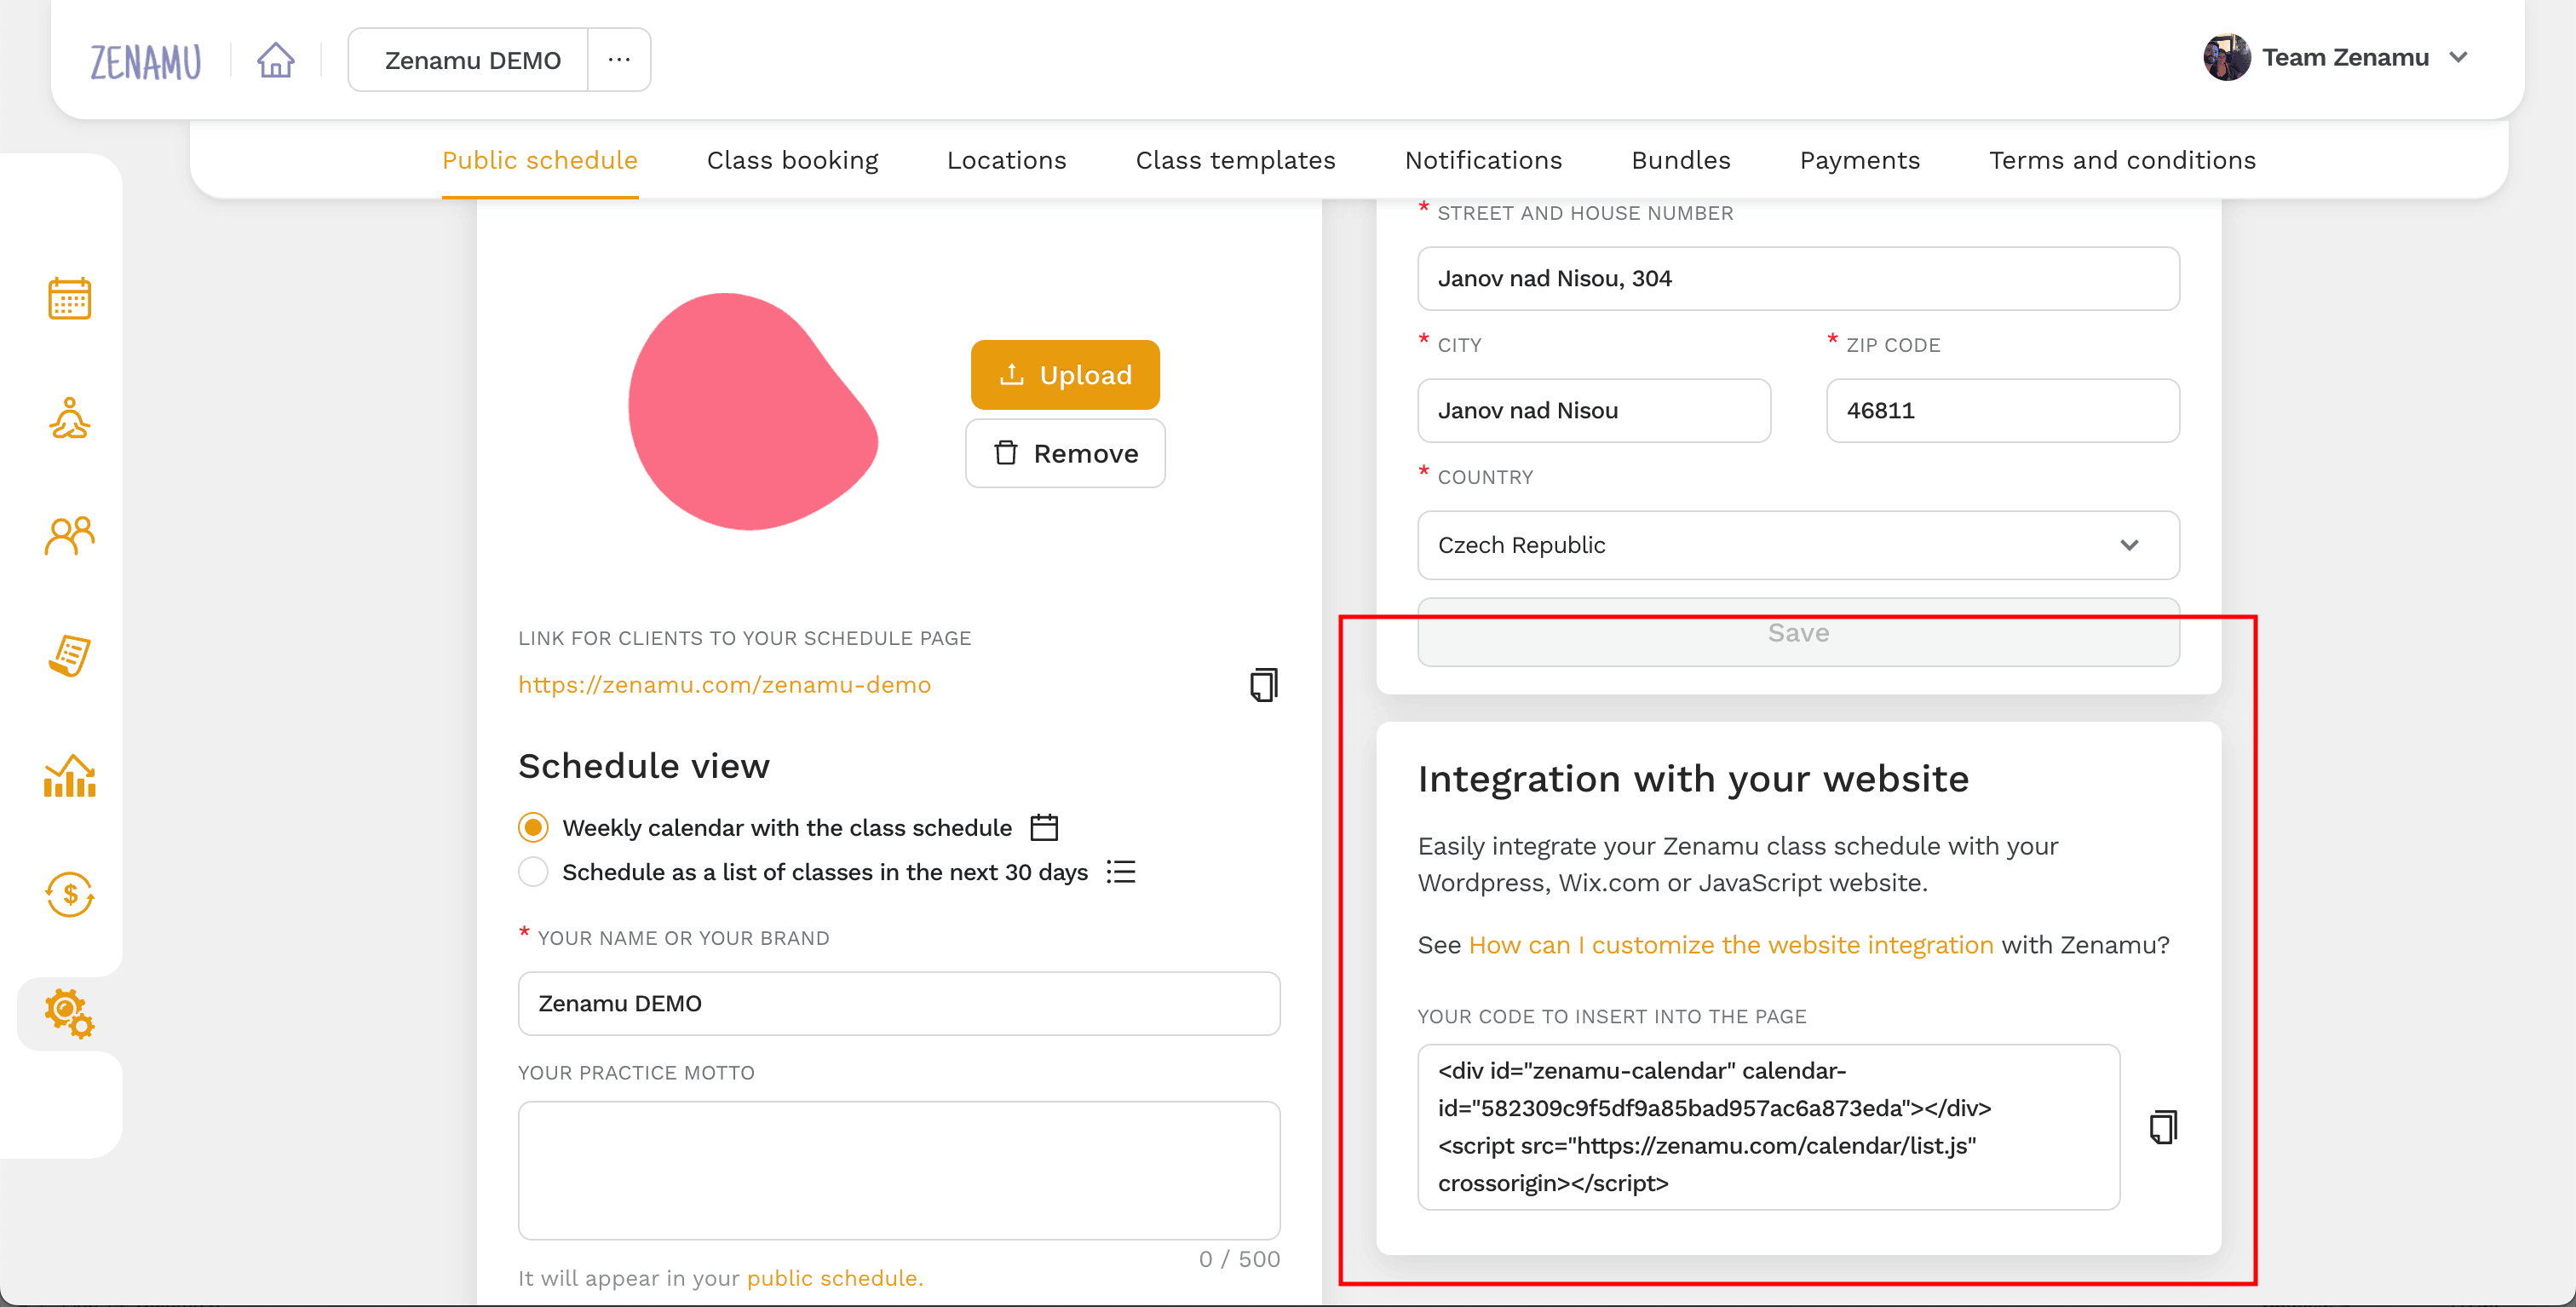Click the integration code text box
The image size is (2576, 1307).
[1768, 1127]
